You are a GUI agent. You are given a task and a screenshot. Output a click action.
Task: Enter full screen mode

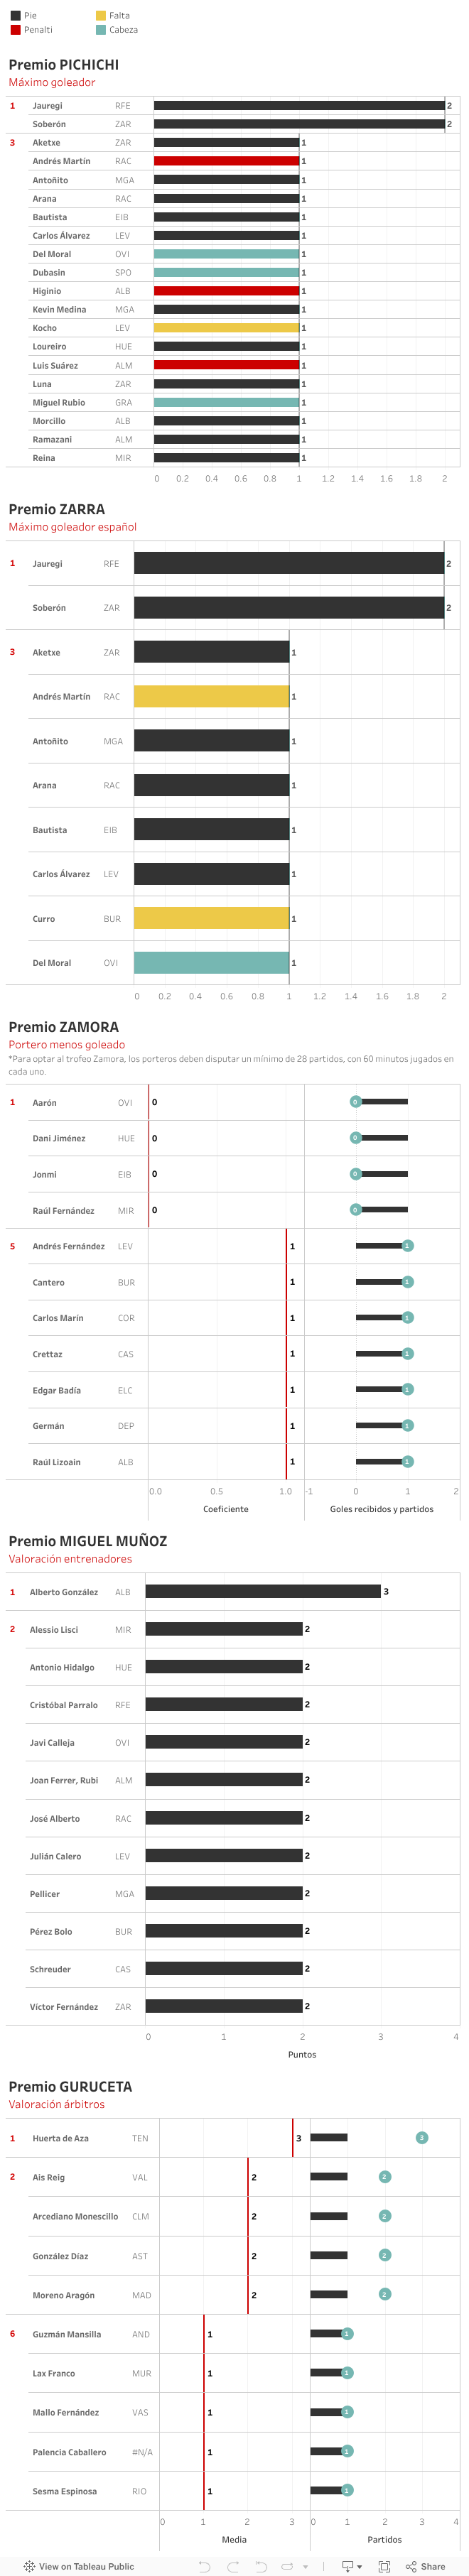[x=384, y=2566]
